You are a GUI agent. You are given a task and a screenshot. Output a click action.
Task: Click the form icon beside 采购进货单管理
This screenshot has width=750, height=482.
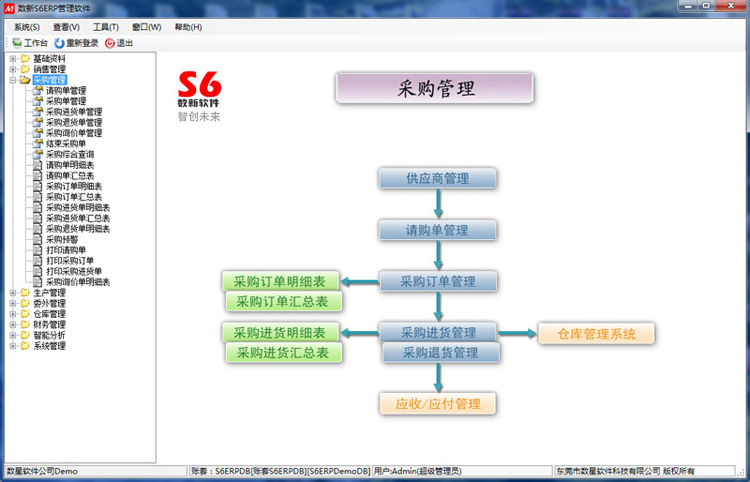pyautogui.click(x=38, y=111)
